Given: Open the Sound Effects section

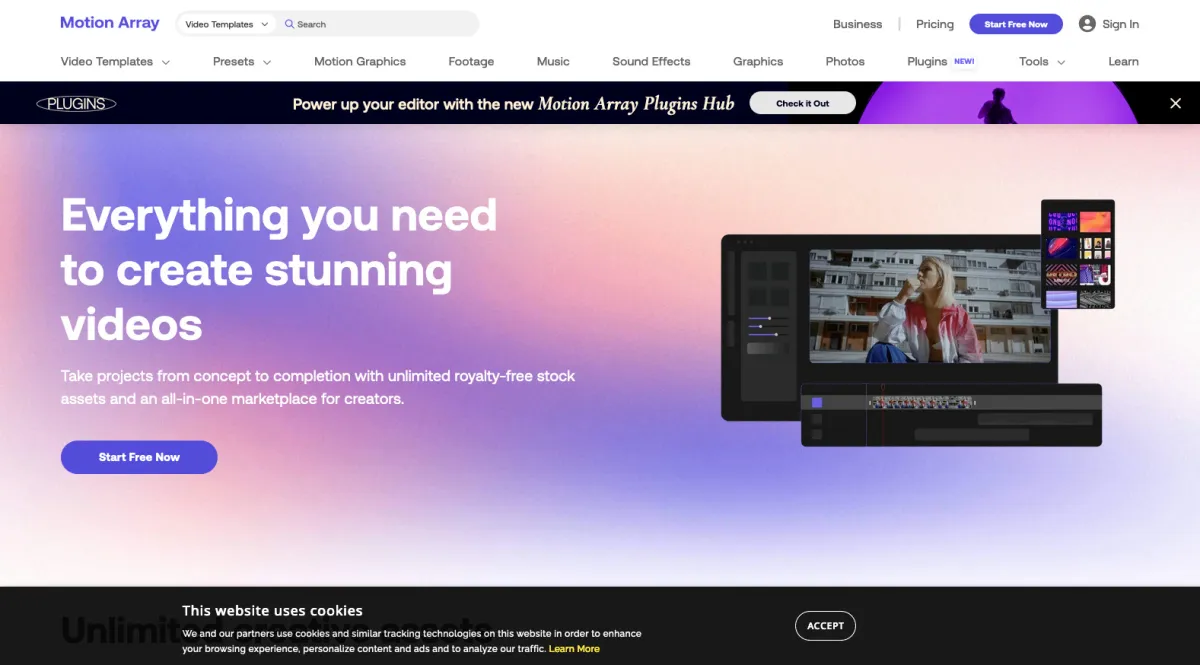Looking at the screenshot, I should (651, 61).
